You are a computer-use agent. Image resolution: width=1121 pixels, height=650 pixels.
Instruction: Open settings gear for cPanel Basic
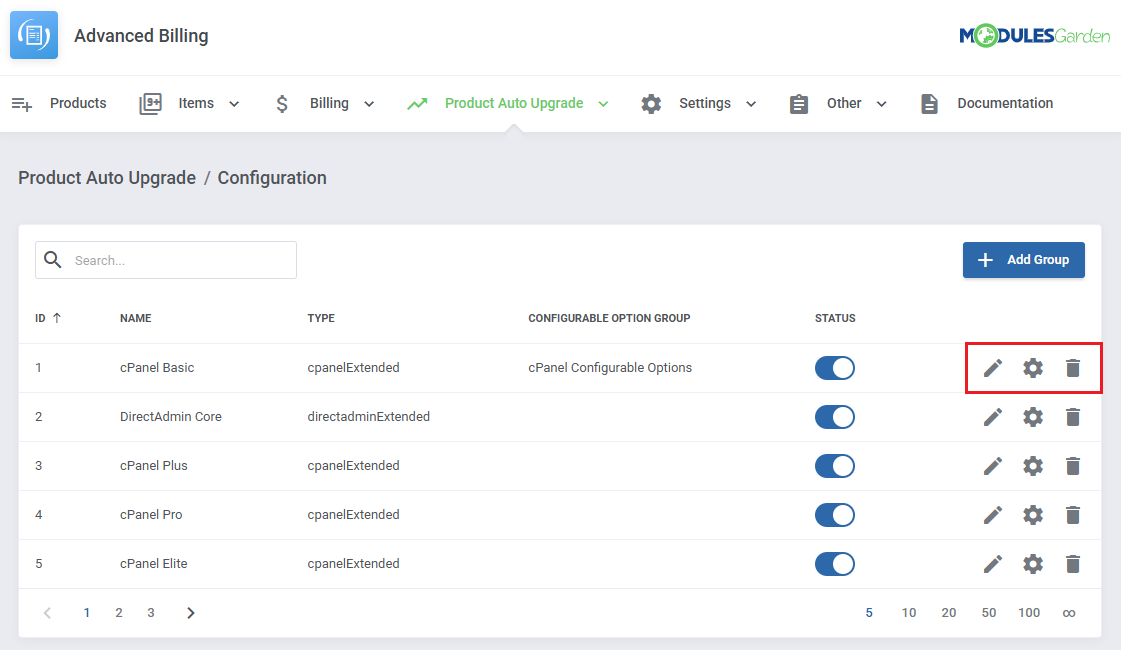tap(1032, 368)
